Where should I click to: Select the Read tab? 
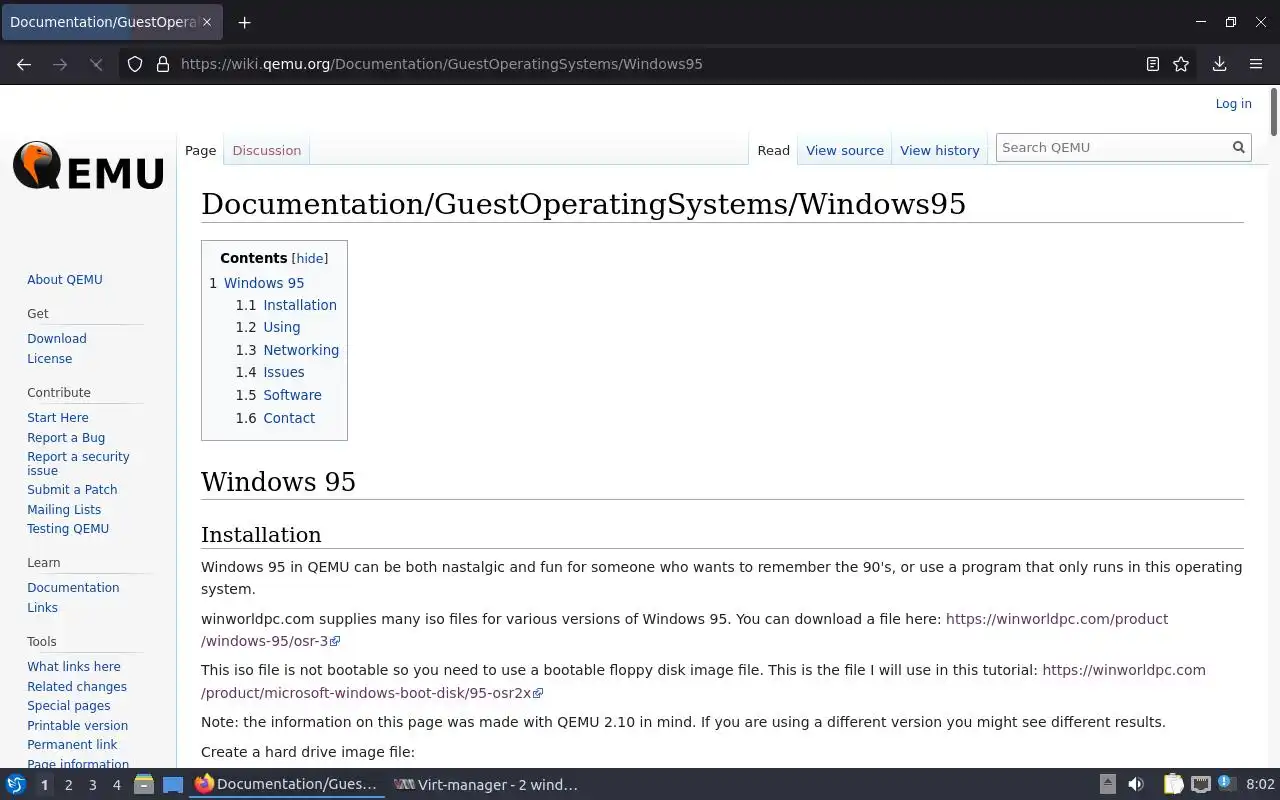(x=773, y=150)
